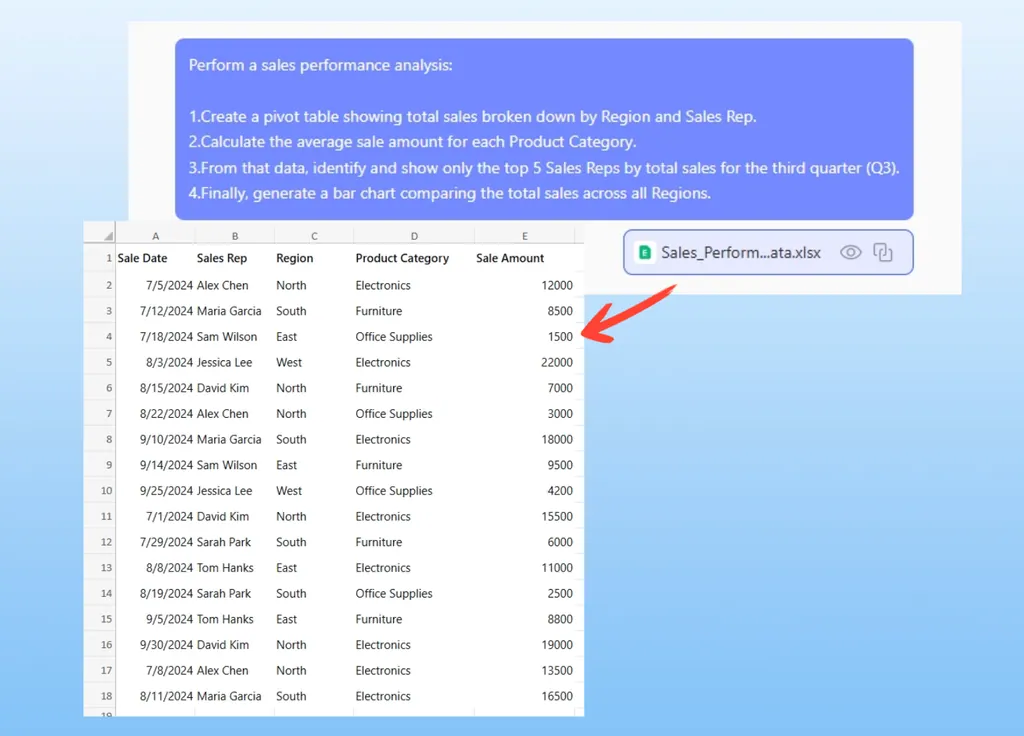Open the Sales_Perform...ata.xlsx file name
This screenshot has height=736, width=1024.
coord(740,253)
